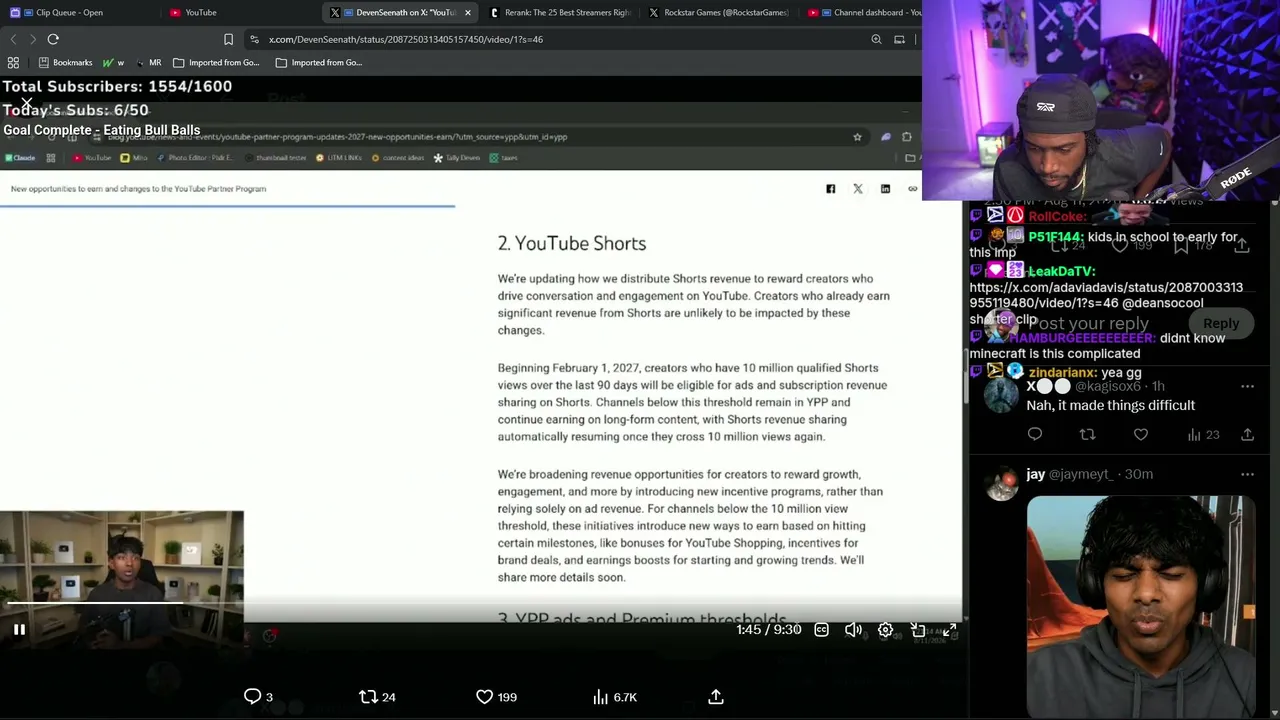The image size is (1280, 720).
Task: Like @kagisox6's reply
Action: [1141, 434]
